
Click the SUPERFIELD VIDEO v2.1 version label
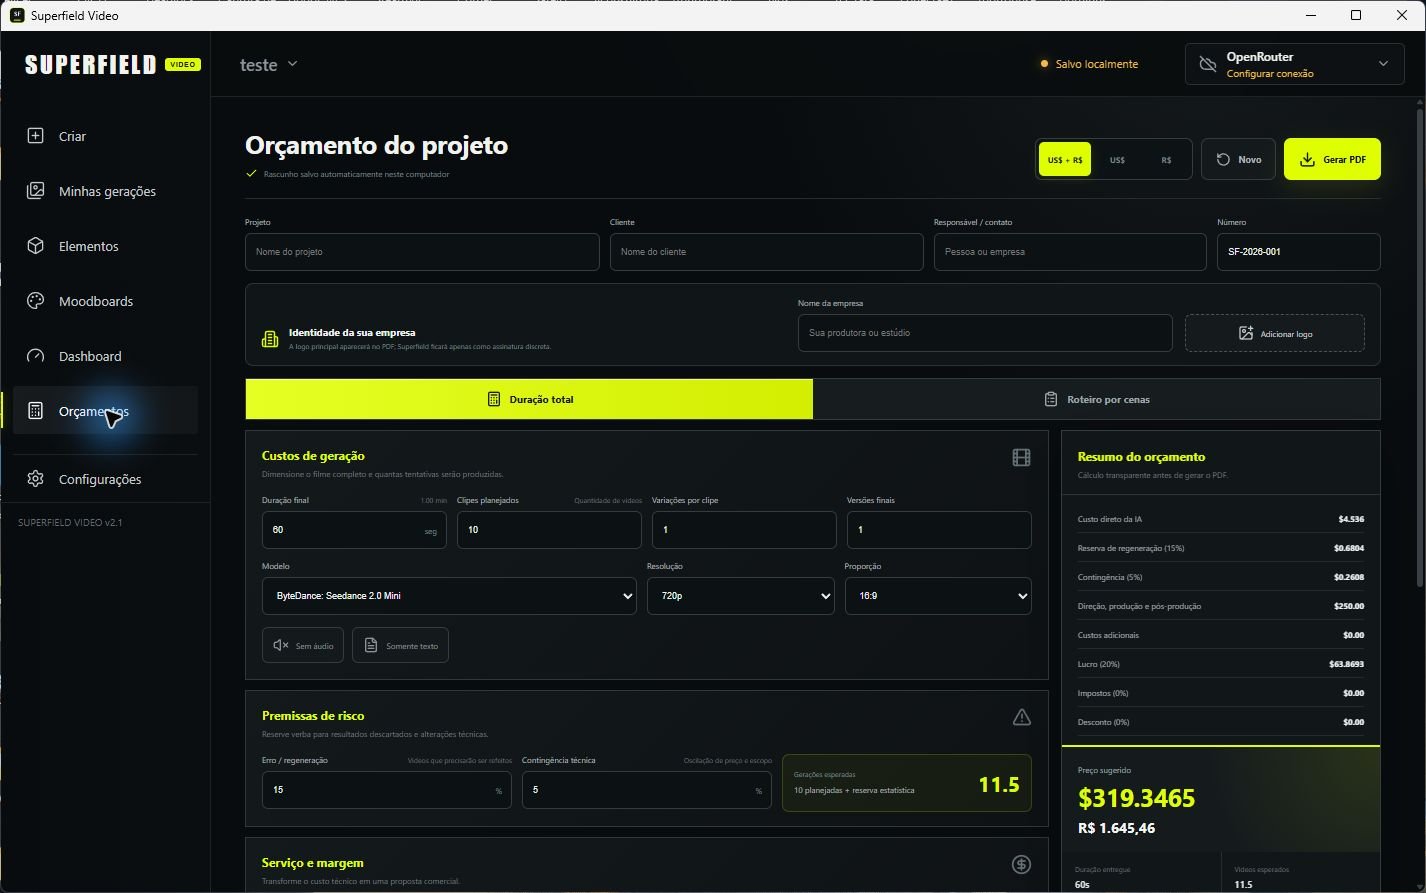[70, 523]
